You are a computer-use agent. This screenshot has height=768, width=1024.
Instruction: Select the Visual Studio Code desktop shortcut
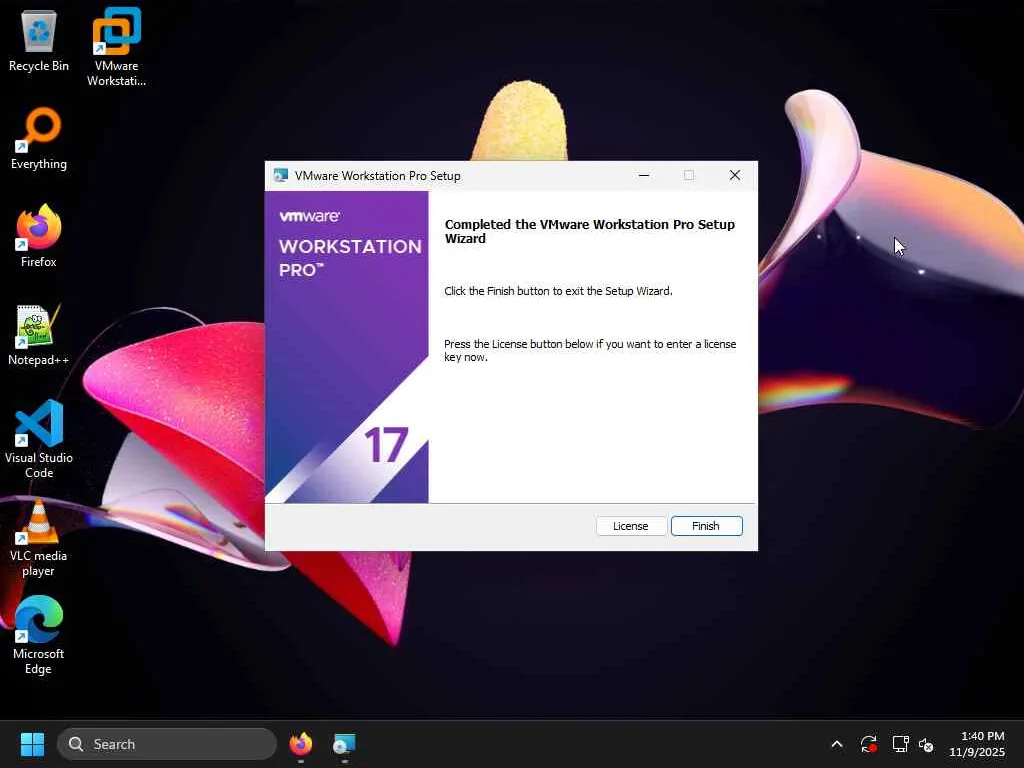click(x=39, y=439)
